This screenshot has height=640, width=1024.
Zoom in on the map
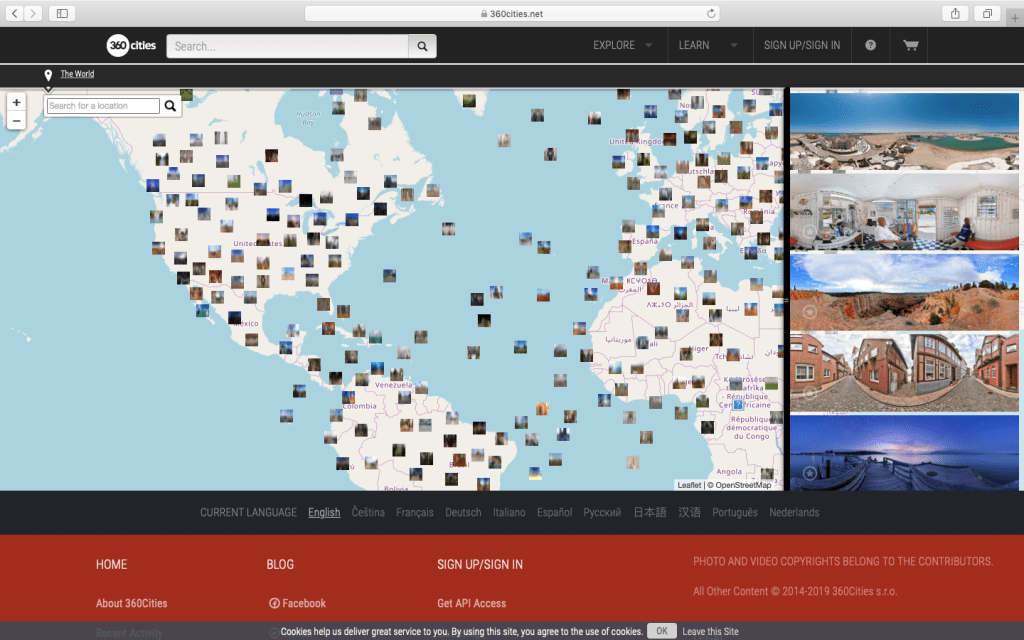pos(16,102)
